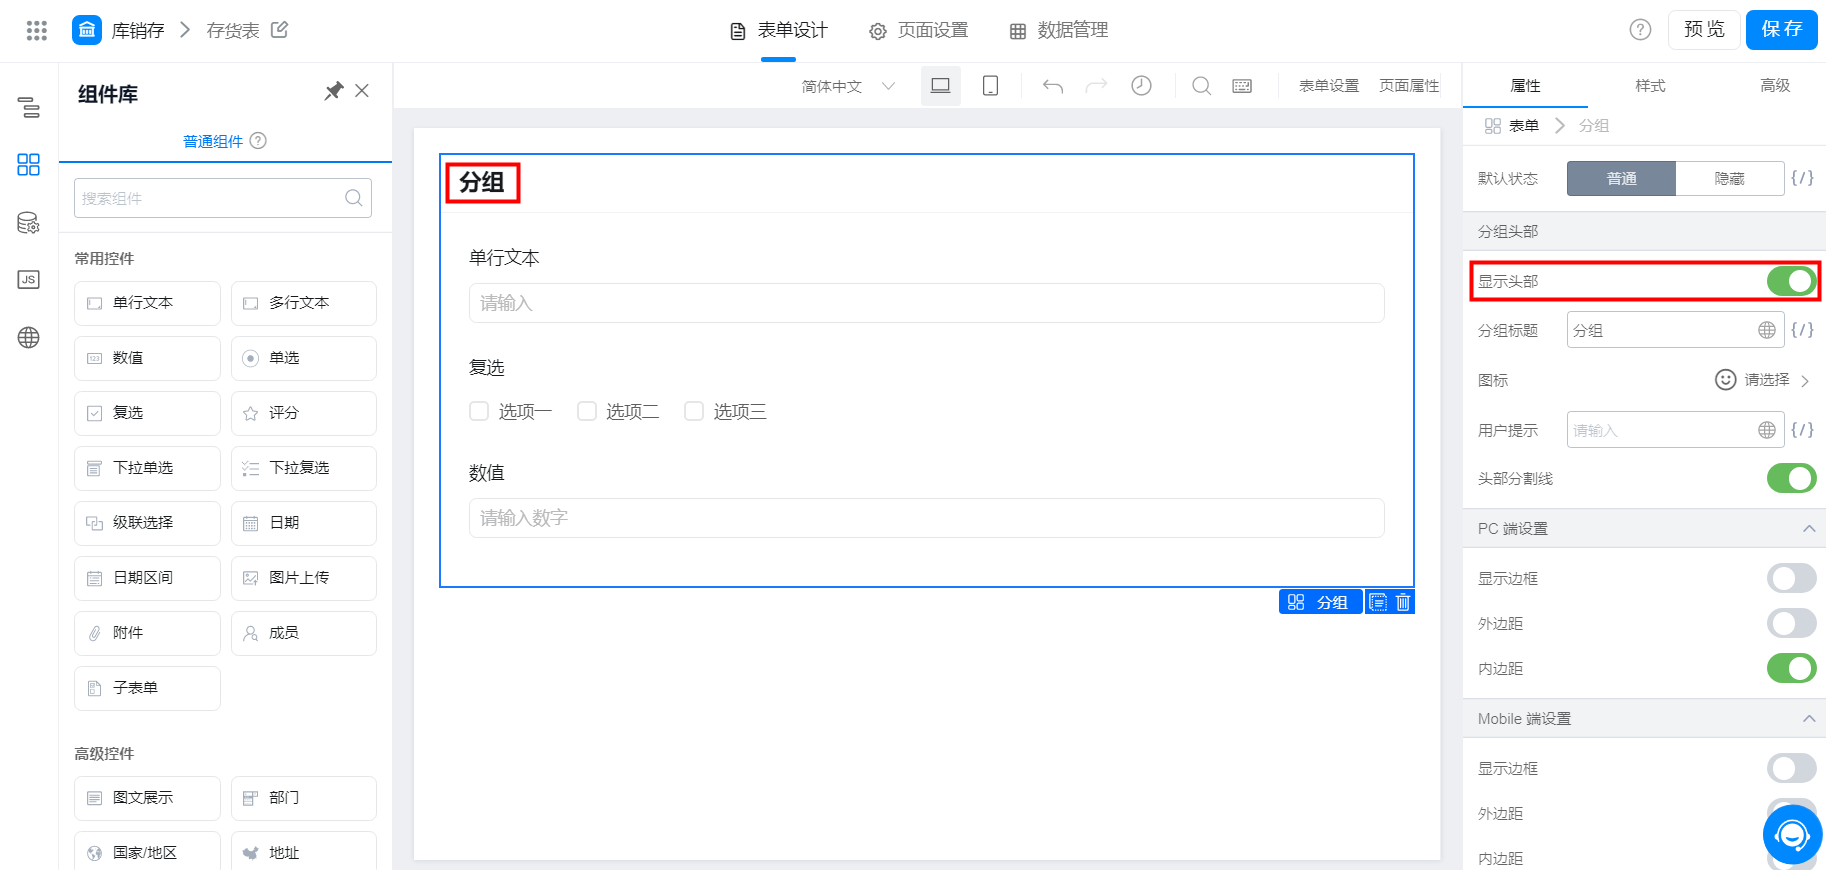Toggle the 显示头部 switch
The height and width of the screenshot is (870, 1826).
pyautogui.click(x=1791, y=281)
